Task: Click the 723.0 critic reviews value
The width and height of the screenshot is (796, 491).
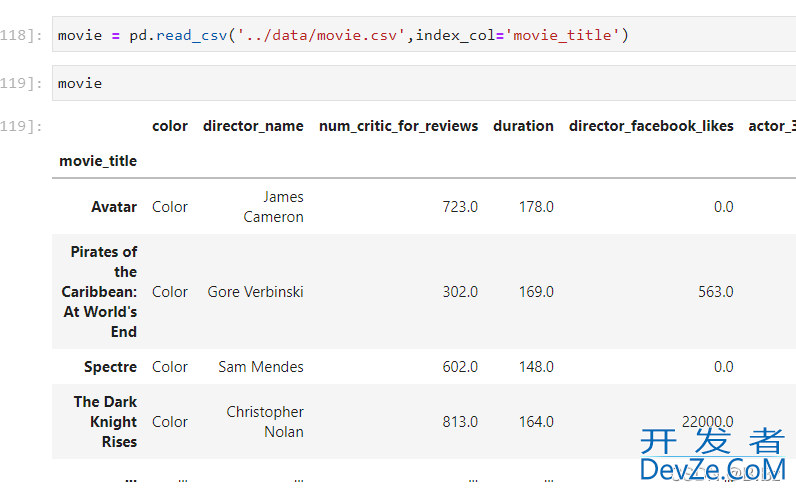Action: tap(460, 207)
